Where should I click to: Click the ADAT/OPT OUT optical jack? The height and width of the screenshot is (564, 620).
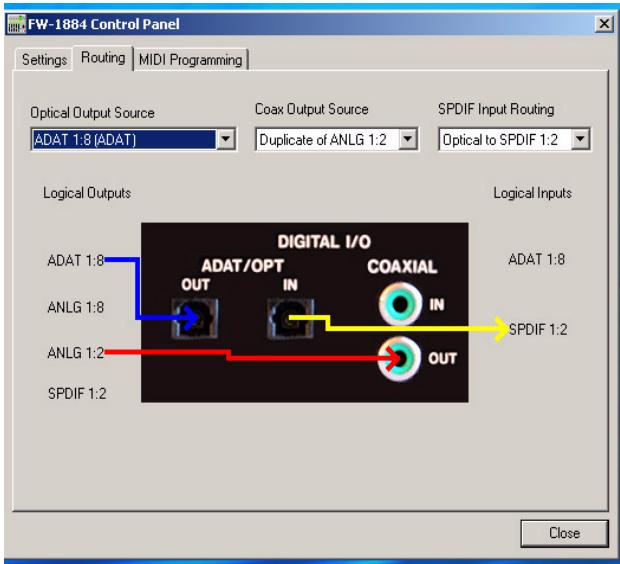(x=195, y=318)
